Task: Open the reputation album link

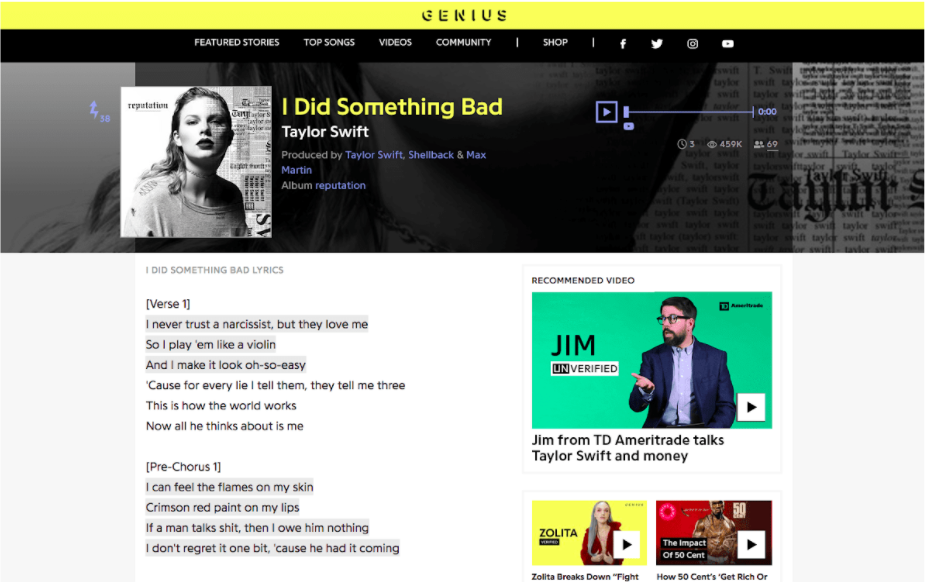Action: coord(340,185)
